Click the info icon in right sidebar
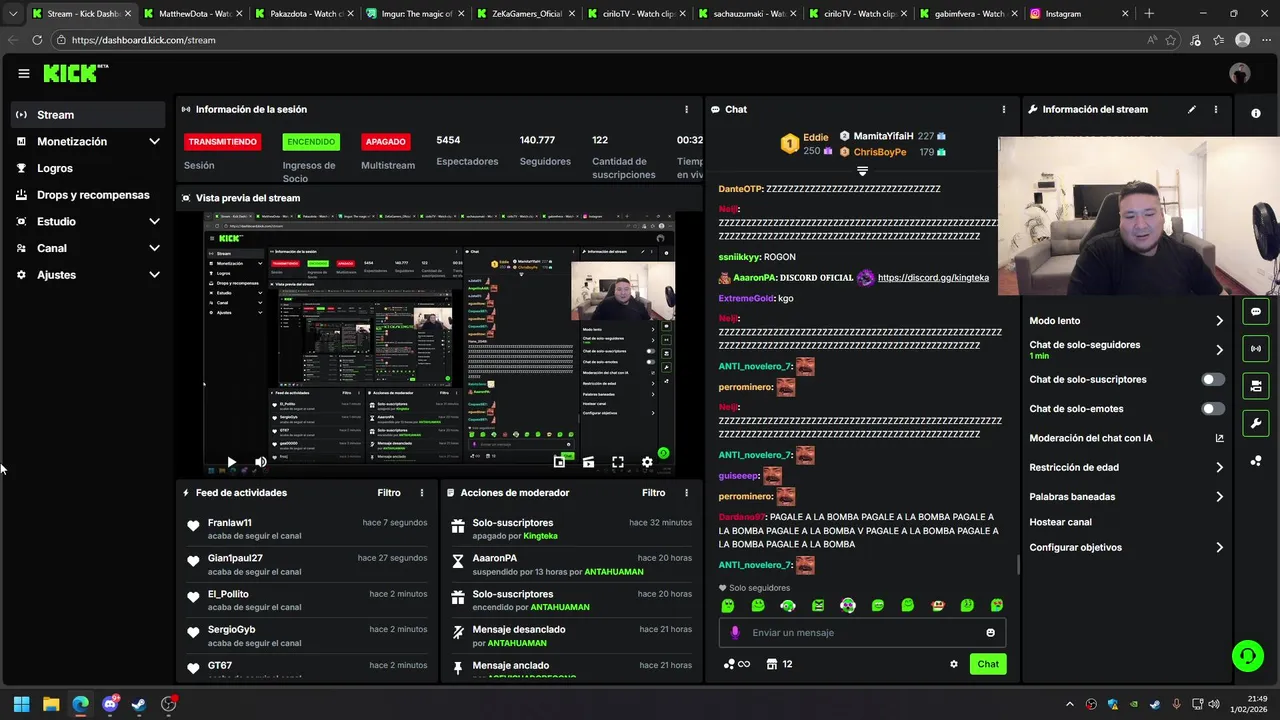The width and height of the screenshot is (1280, 720). (1256, 113)
